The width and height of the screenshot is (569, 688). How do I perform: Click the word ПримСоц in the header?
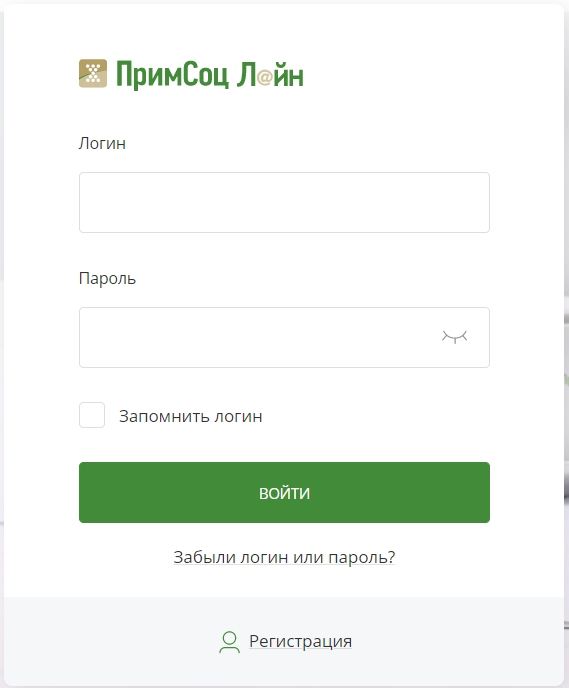(172, 75)
